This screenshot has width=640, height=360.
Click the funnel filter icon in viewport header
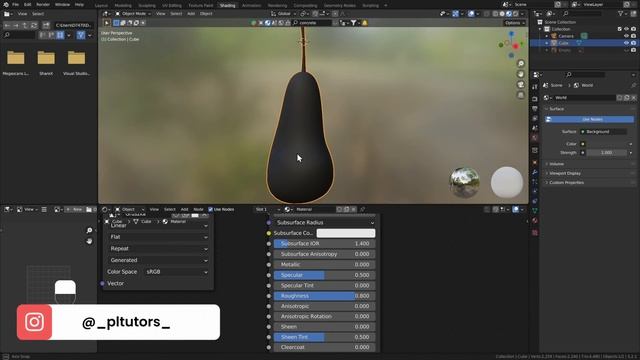pyautogui.click(x=353, y=23)
